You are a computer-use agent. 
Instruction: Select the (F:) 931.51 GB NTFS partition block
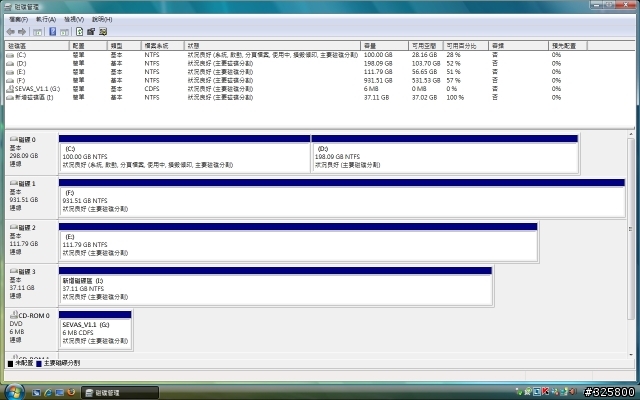pos(342,198)
